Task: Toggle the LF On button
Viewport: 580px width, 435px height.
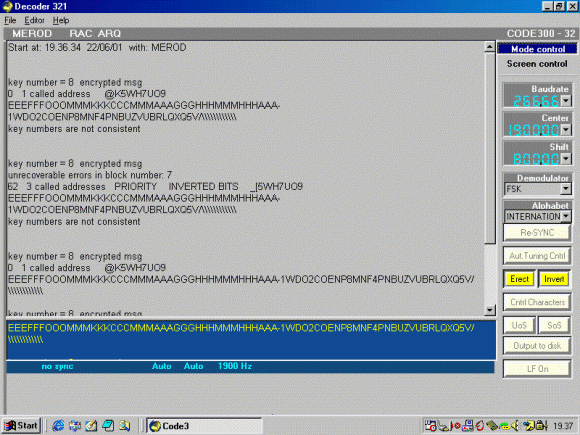Action: point(537,369)
